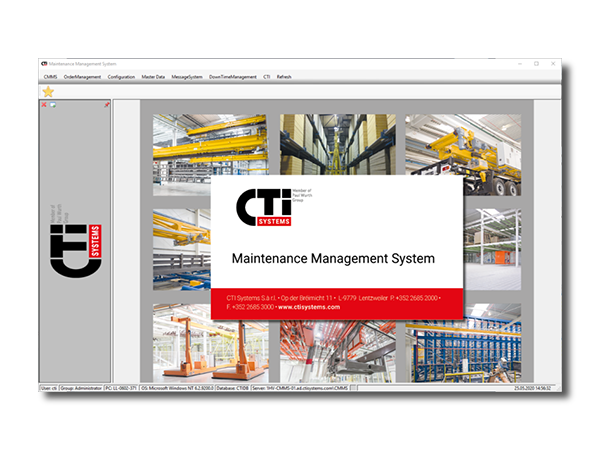
Task: Click the CTI Systems address text line
Action: (x=333, y=298)
